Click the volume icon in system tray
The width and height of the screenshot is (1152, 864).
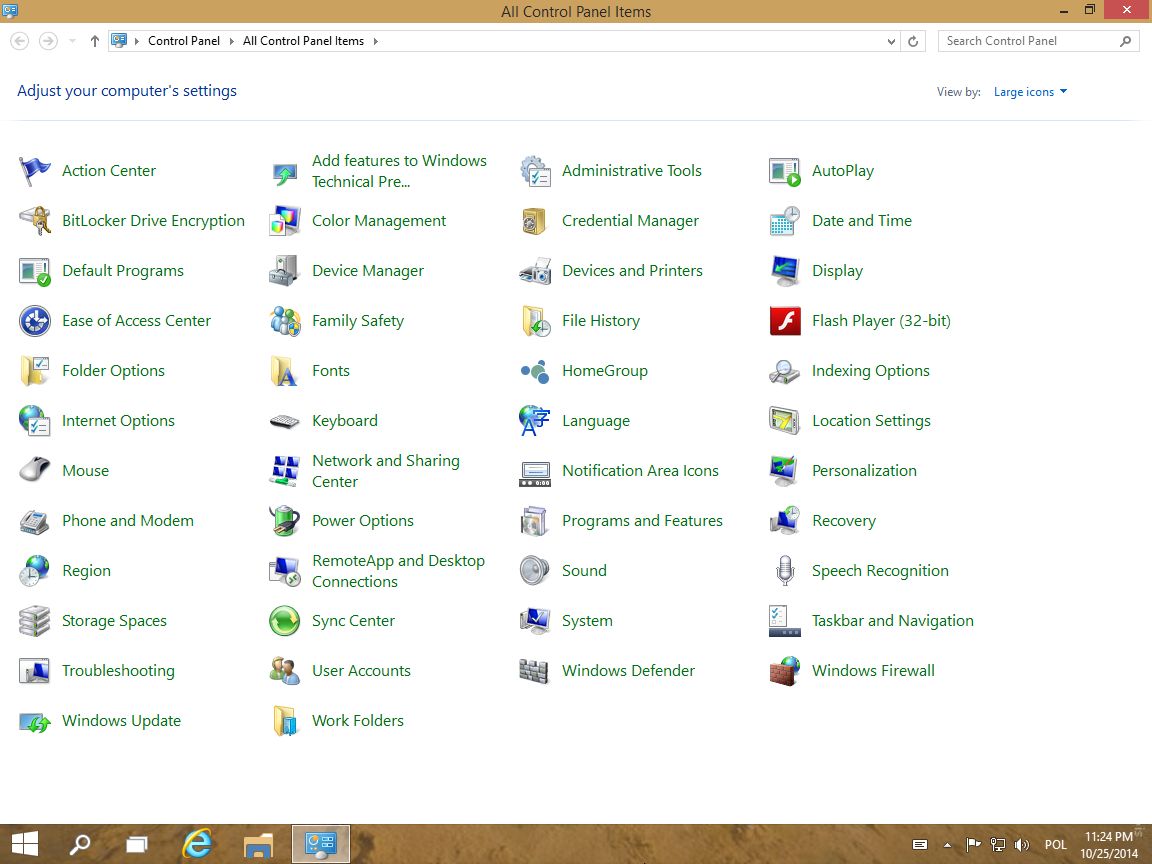[1021, 845]
